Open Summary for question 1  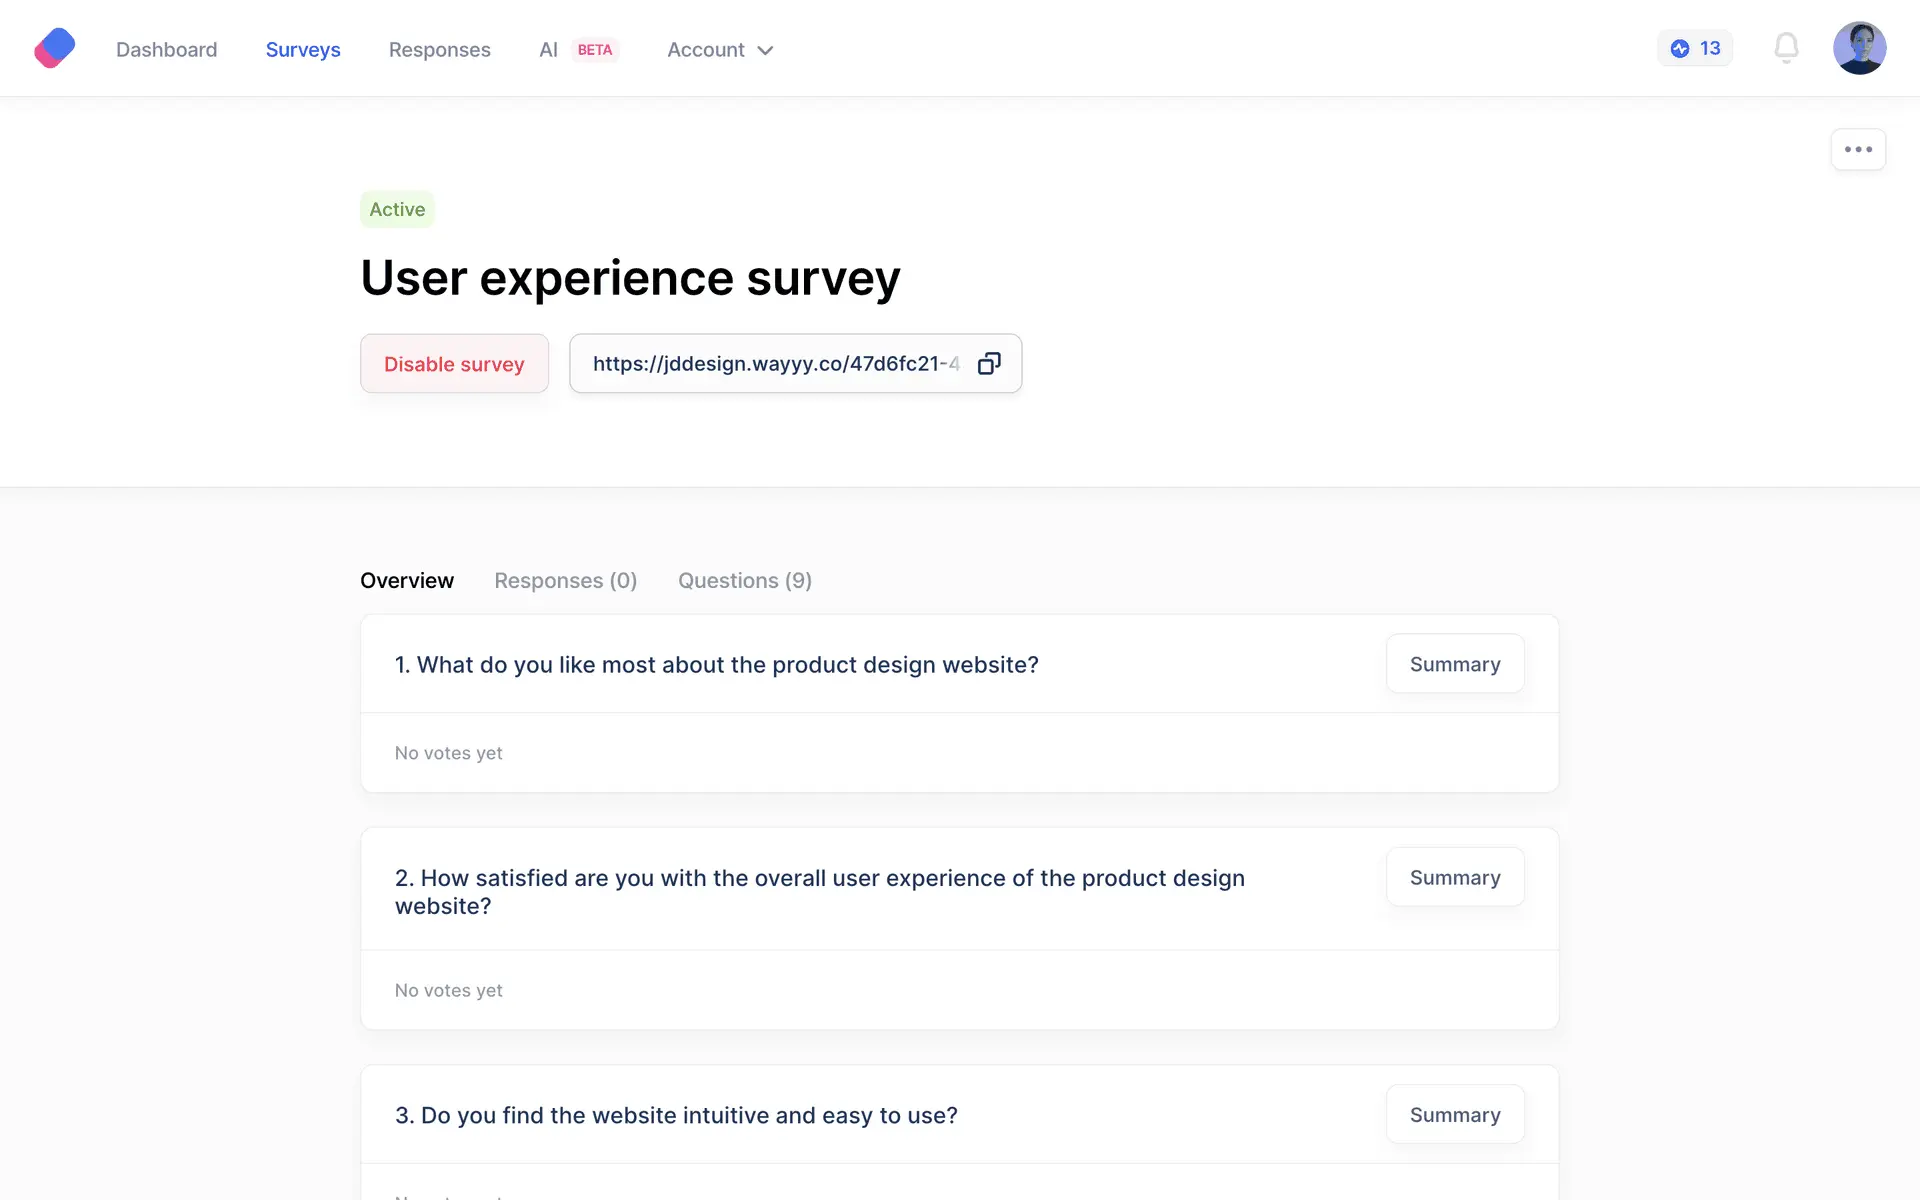1454,664
